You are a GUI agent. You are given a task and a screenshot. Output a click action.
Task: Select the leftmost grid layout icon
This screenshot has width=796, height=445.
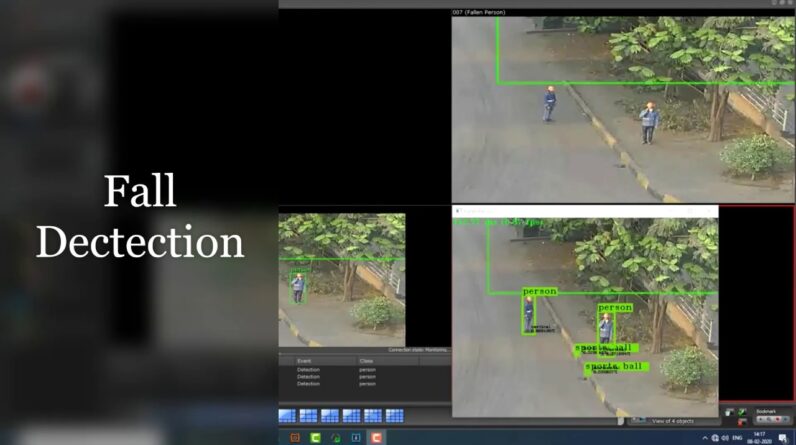click(x=287, y=416)
